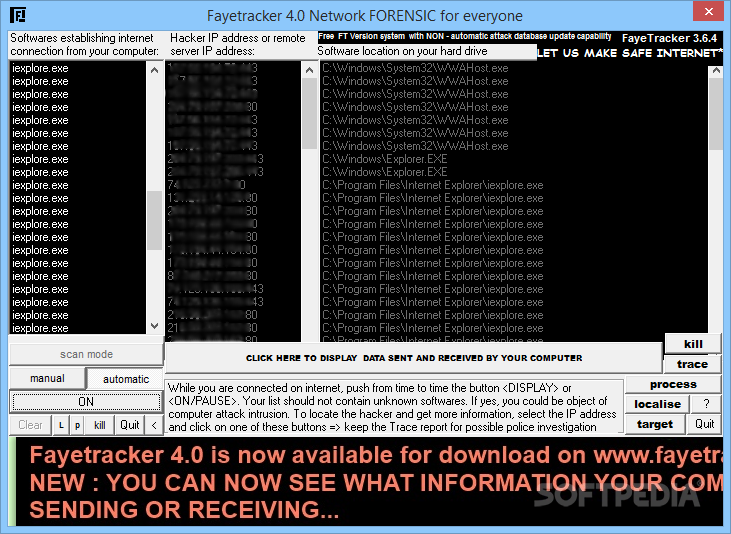Click up arrow of IP address list scrollbar

click(309, 70)
